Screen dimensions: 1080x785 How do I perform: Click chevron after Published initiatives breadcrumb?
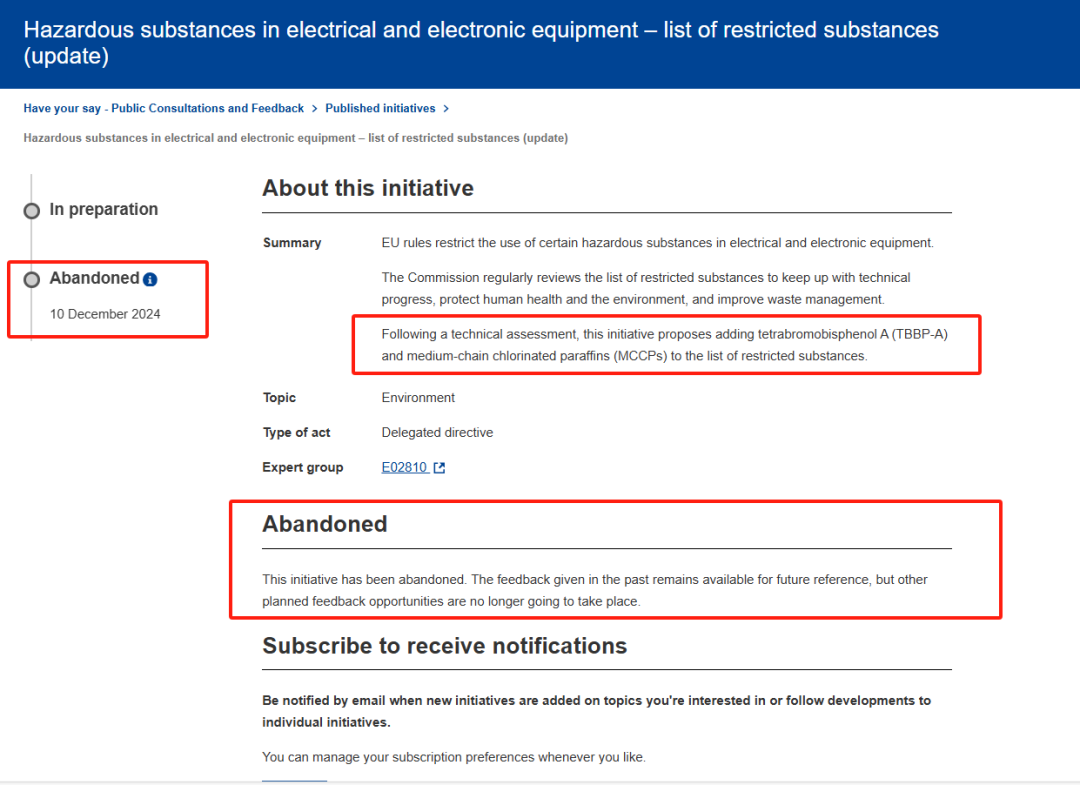coord(446,108)
